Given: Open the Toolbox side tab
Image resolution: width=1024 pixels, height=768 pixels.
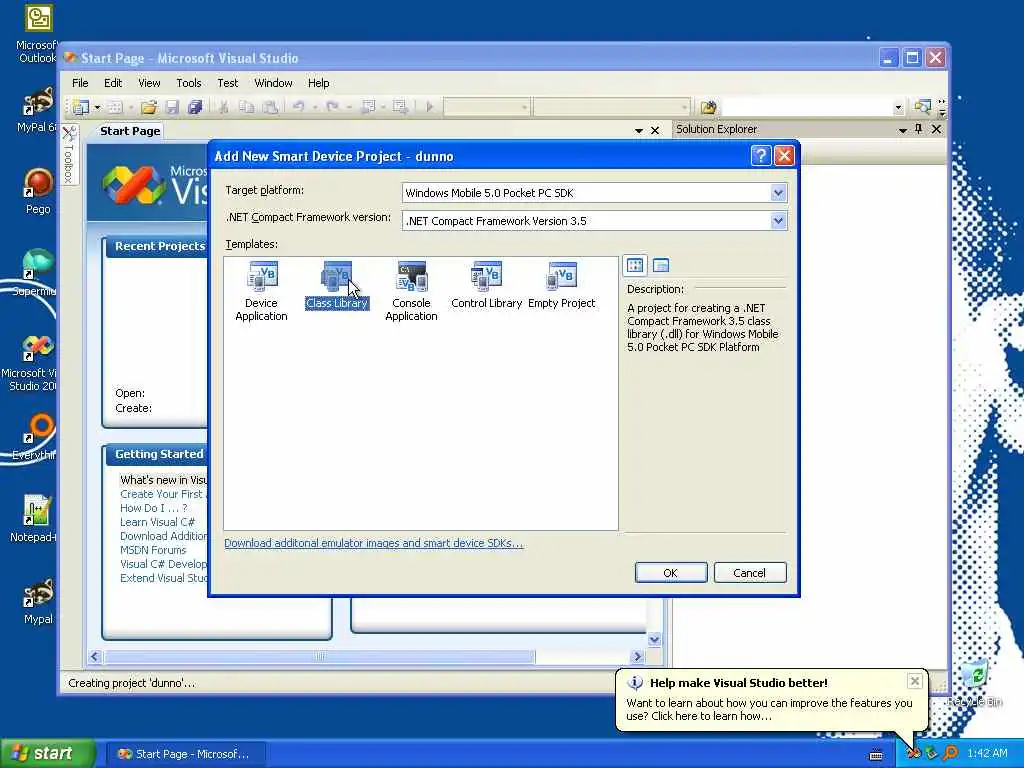Looking at the screenshot, I should click(x=69, y=155).
